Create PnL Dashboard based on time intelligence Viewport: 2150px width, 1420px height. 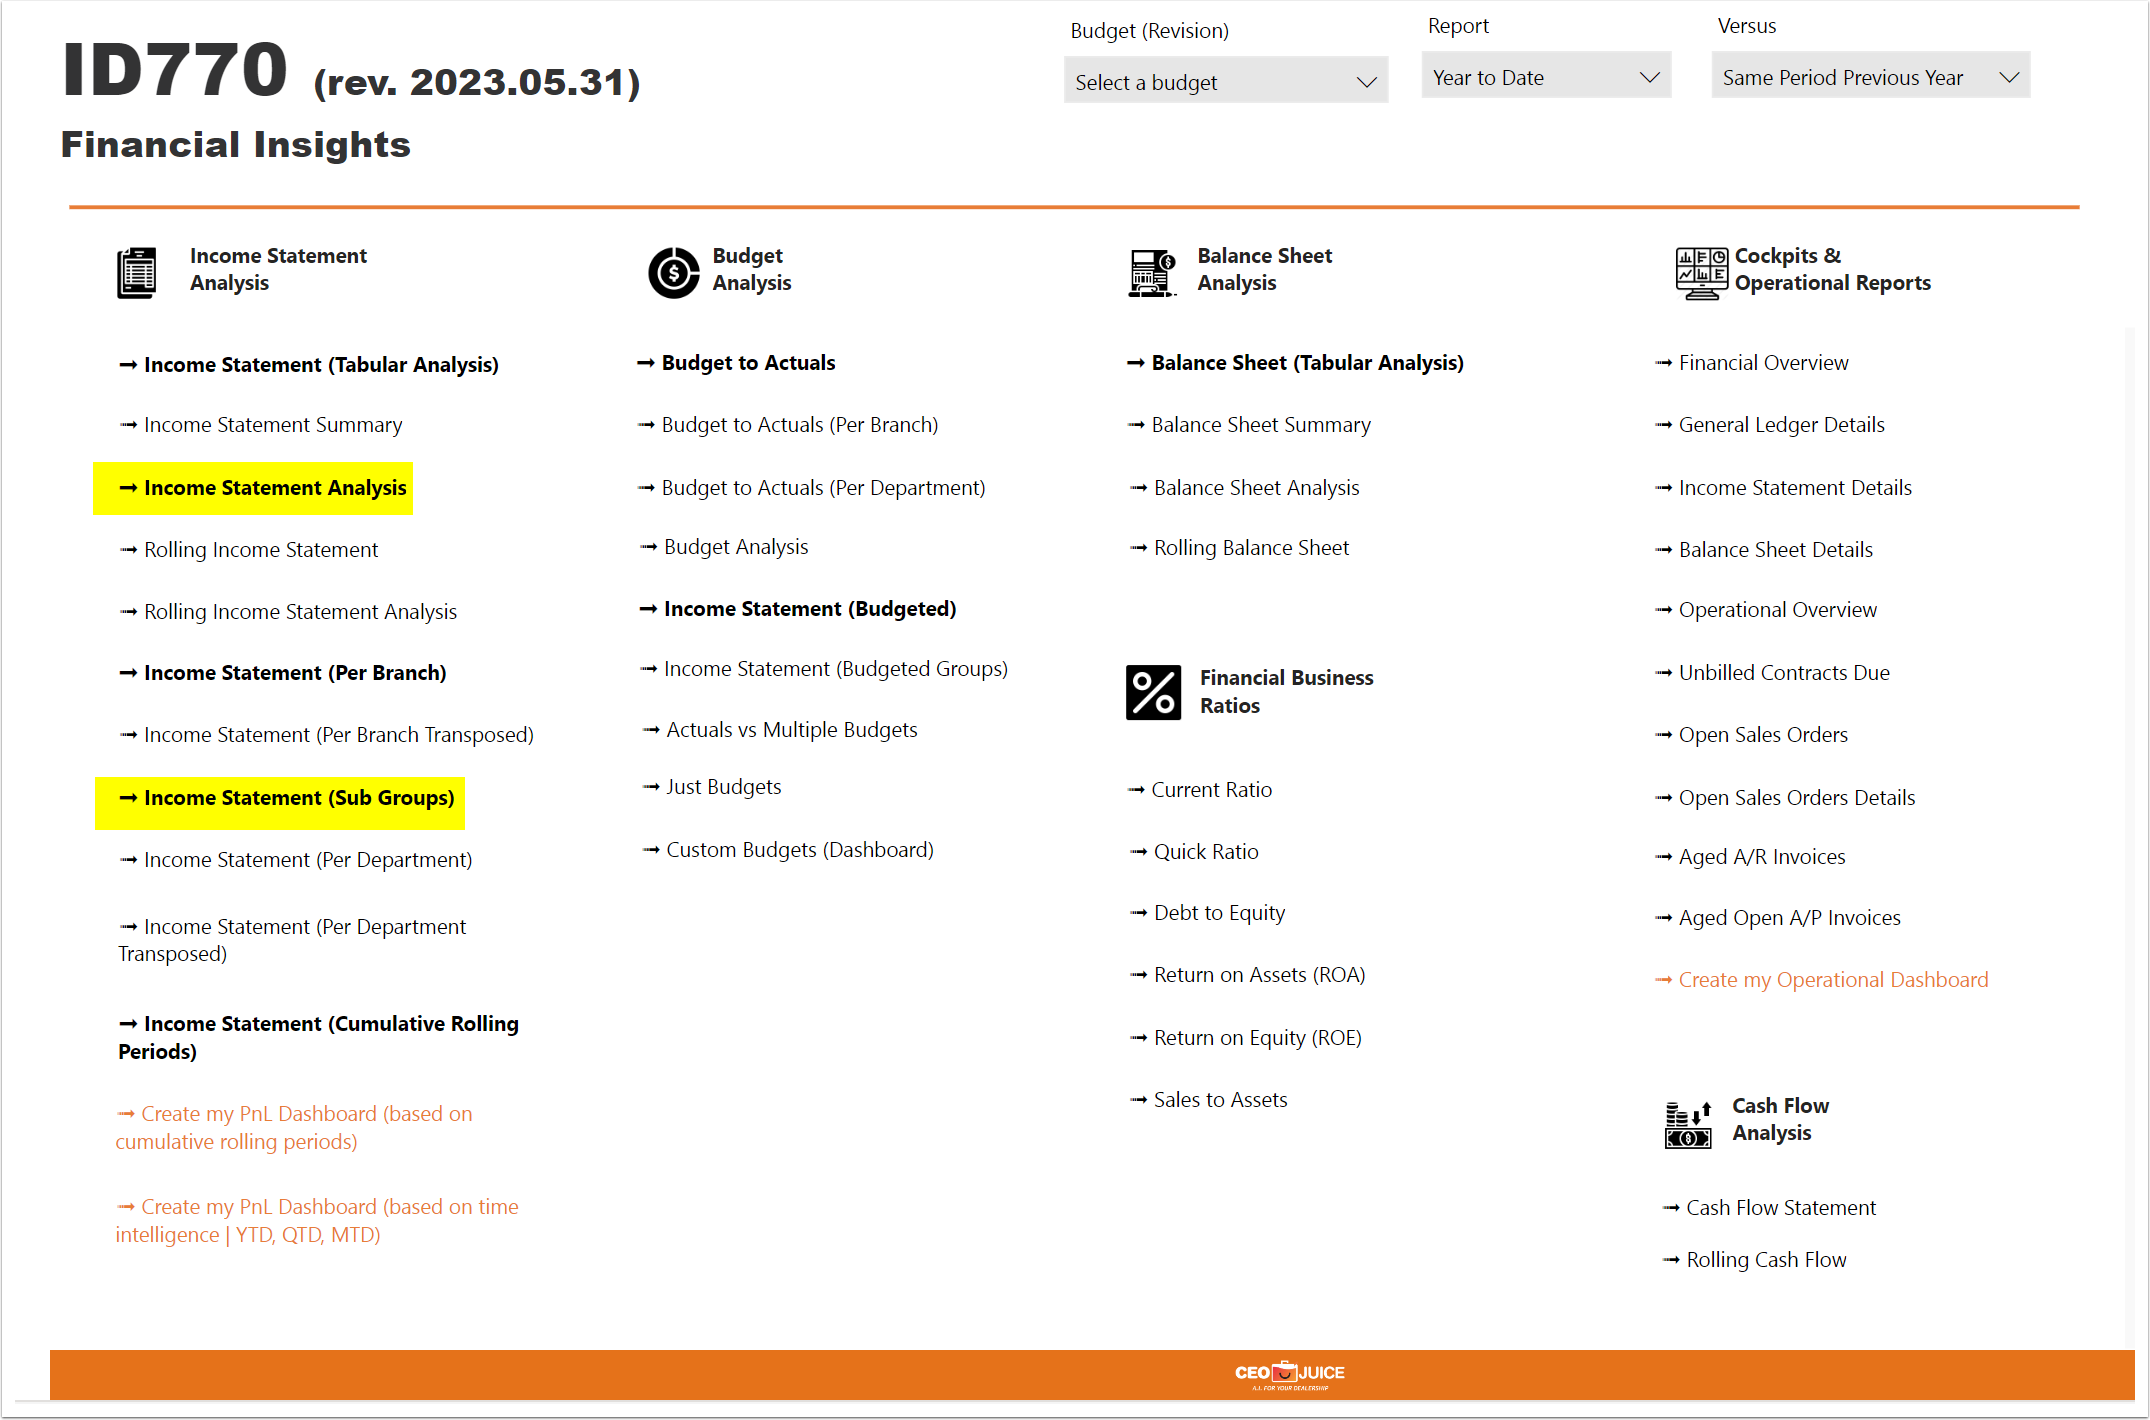[x=317, y=1221]
